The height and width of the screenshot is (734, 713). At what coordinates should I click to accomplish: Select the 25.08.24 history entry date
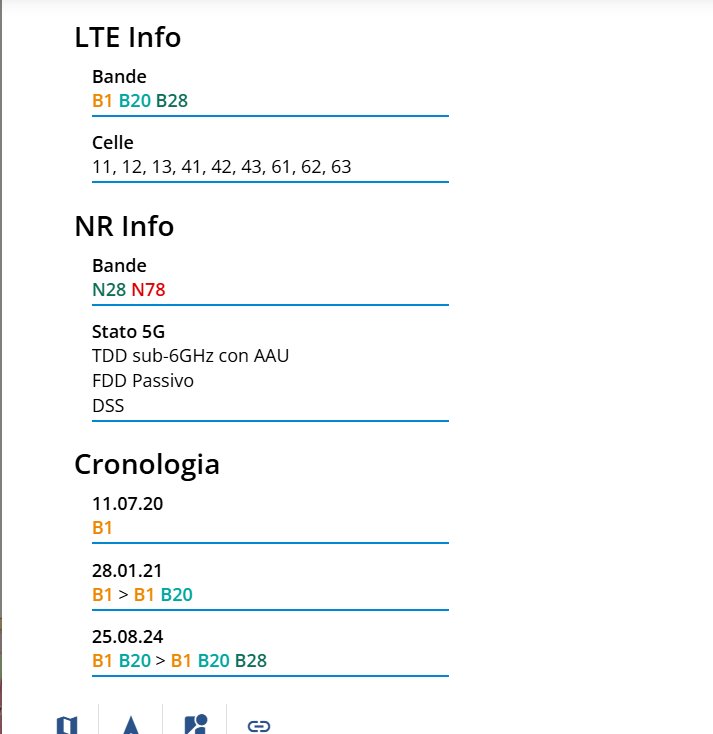pyautogui.click(x=127, y=636)
